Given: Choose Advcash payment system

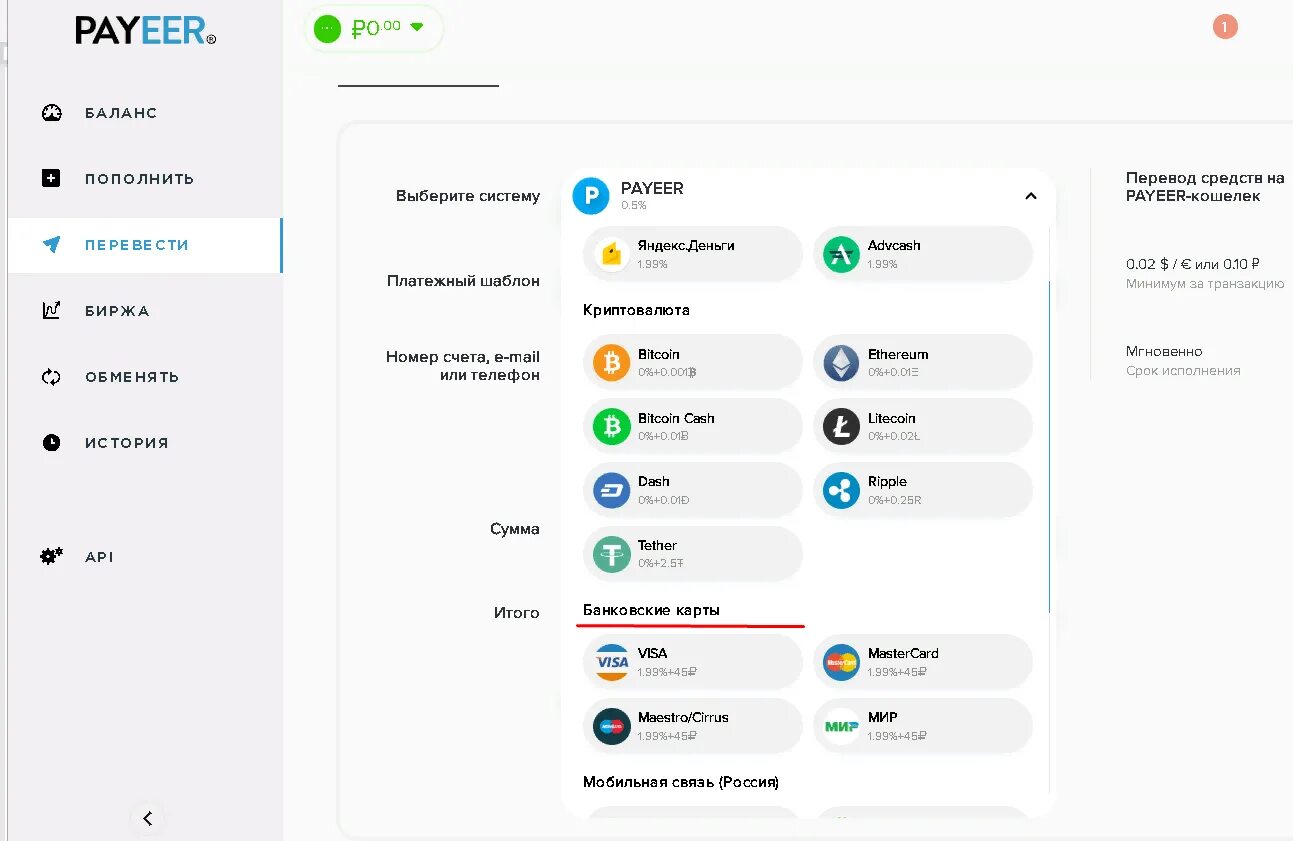Looking at the screenshot, I should [923, 254].
